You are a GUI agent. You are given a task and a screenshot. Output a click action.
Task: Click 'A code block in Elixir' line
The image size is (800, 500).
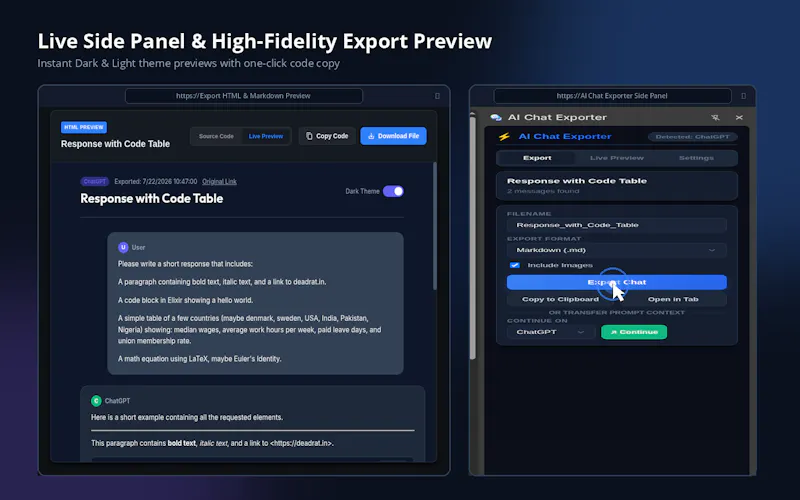pyautogui.click(x=185, y=301)
